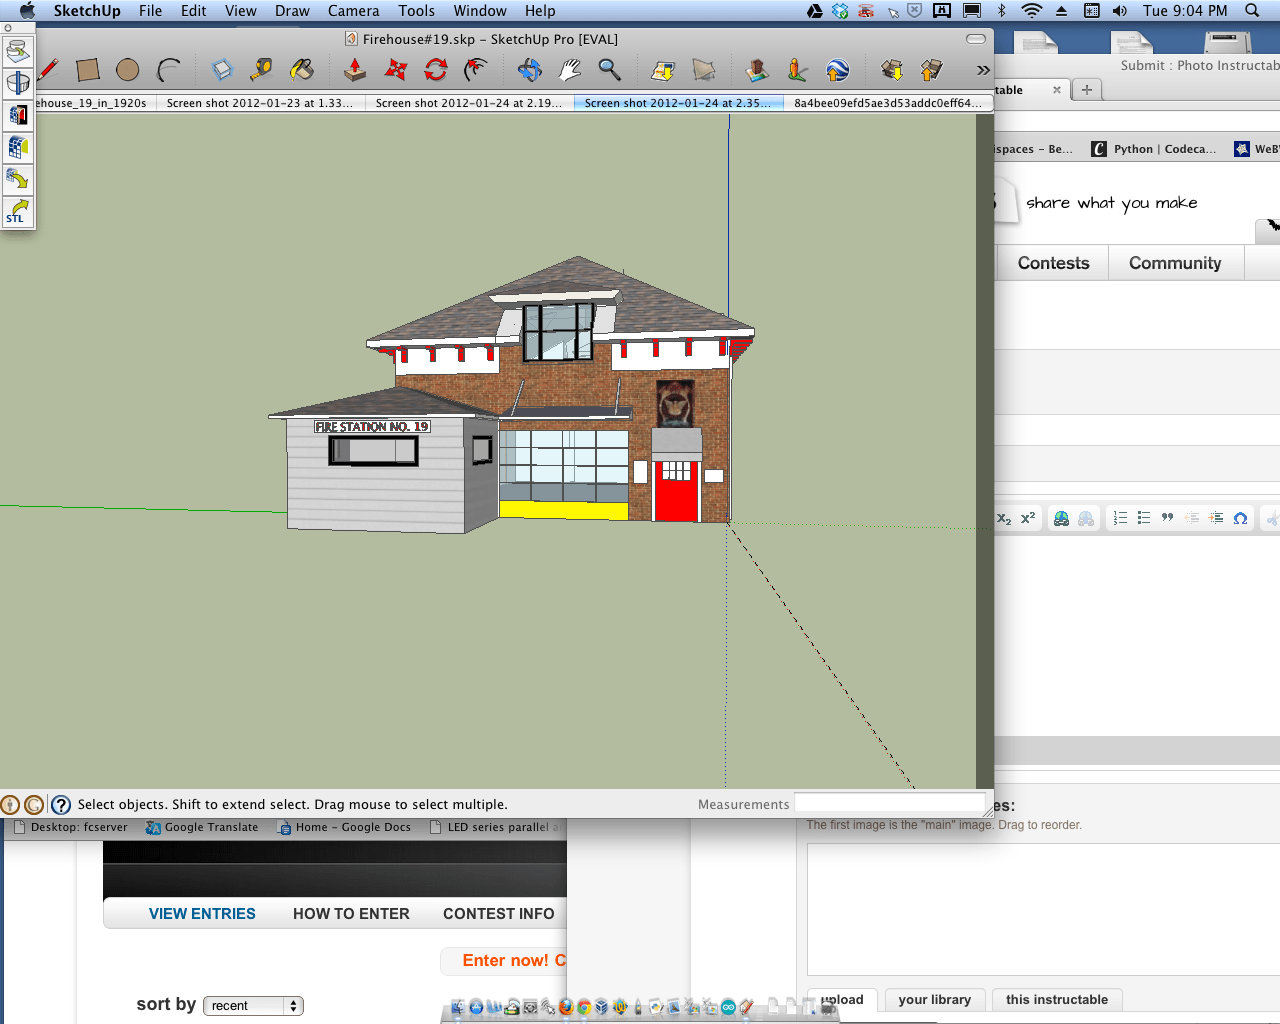Open the Window menu
Screen dimensions: 1280x1024
click(x=480, y=11)
